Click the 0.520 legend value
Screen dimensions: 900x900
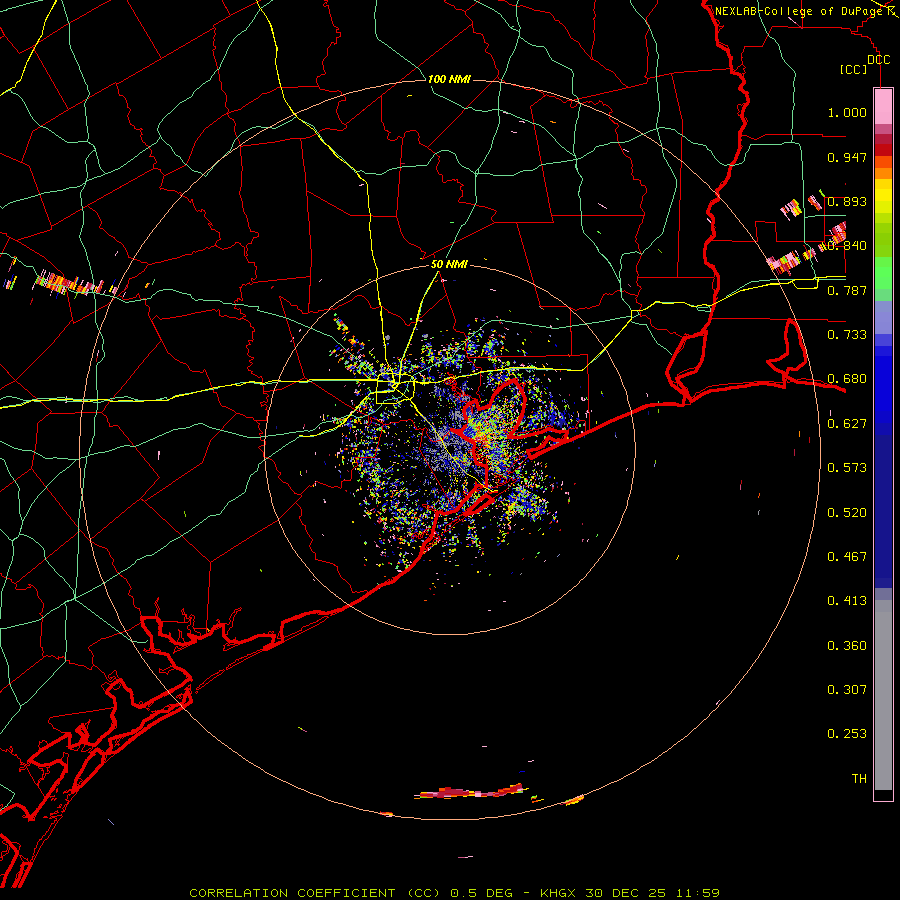847,513
